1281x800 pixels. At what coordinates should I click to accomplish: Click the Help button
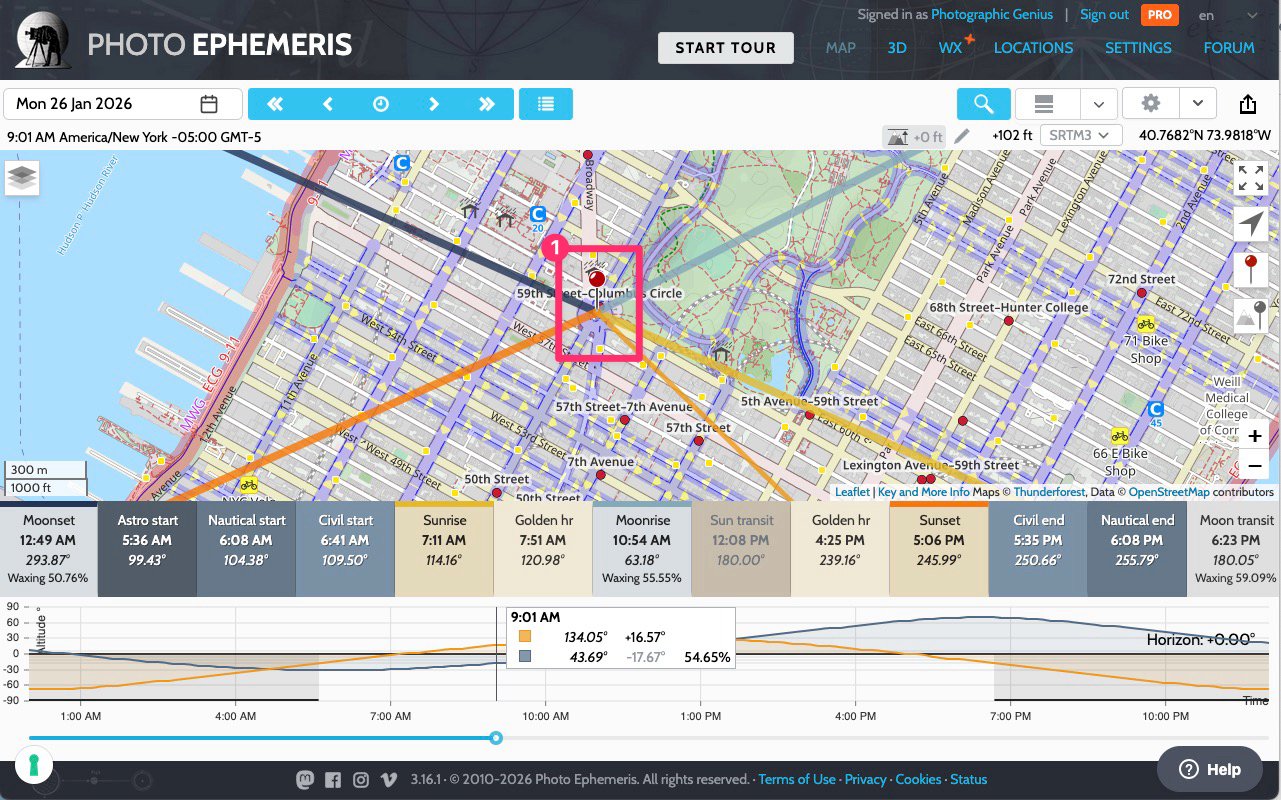1210,769
